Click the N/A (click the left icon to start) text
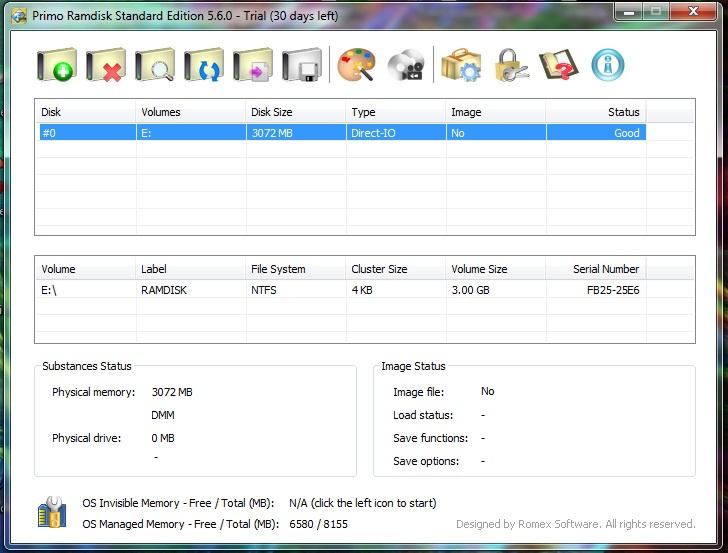 (363, 503)
